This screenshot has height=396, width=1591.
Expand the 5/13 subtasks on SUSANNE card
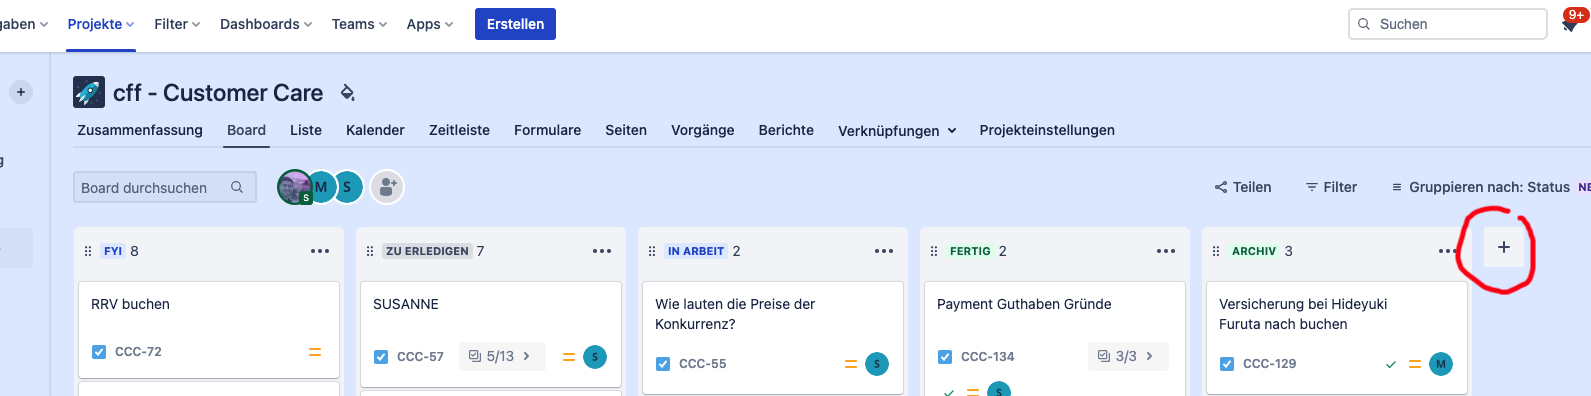click(502, 356)
